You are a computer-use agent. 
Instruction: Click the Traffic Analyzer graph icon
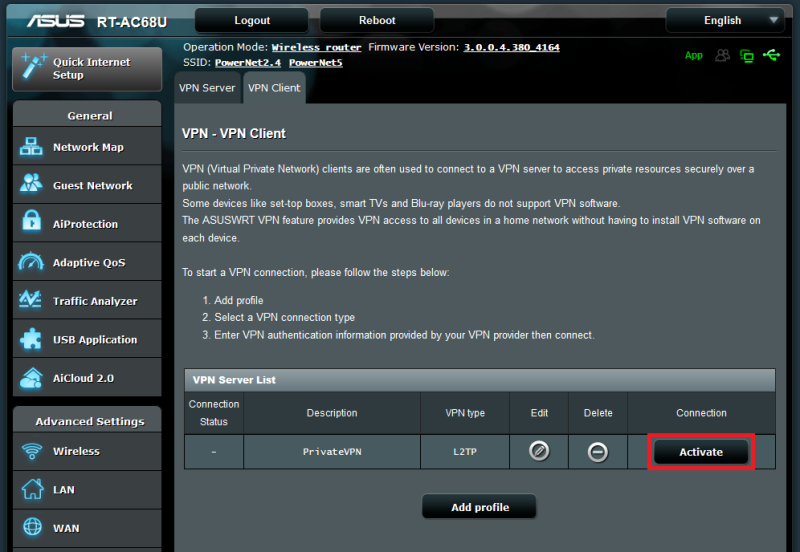30,299
